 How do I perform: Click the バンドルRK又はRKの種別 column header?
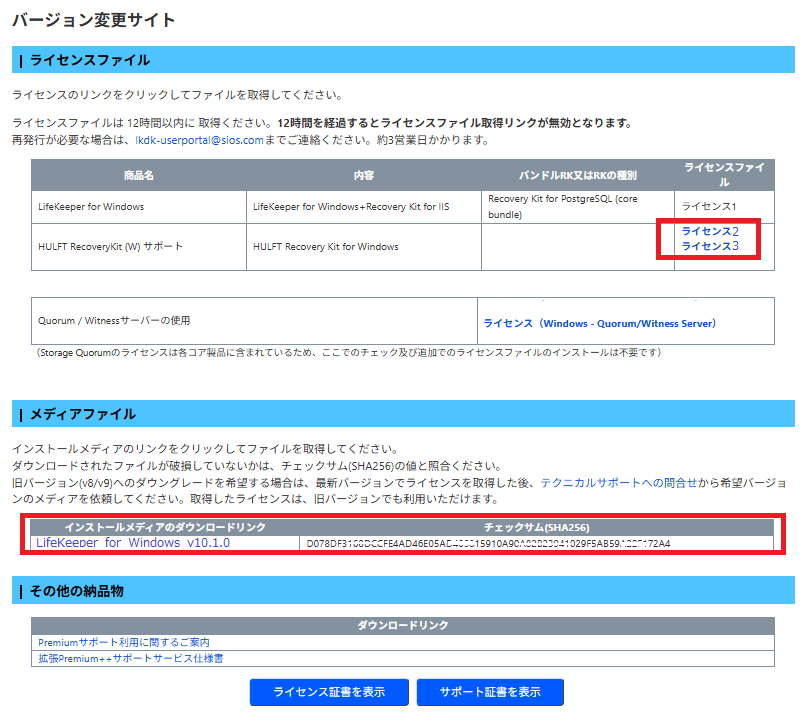tap(577, 175)
